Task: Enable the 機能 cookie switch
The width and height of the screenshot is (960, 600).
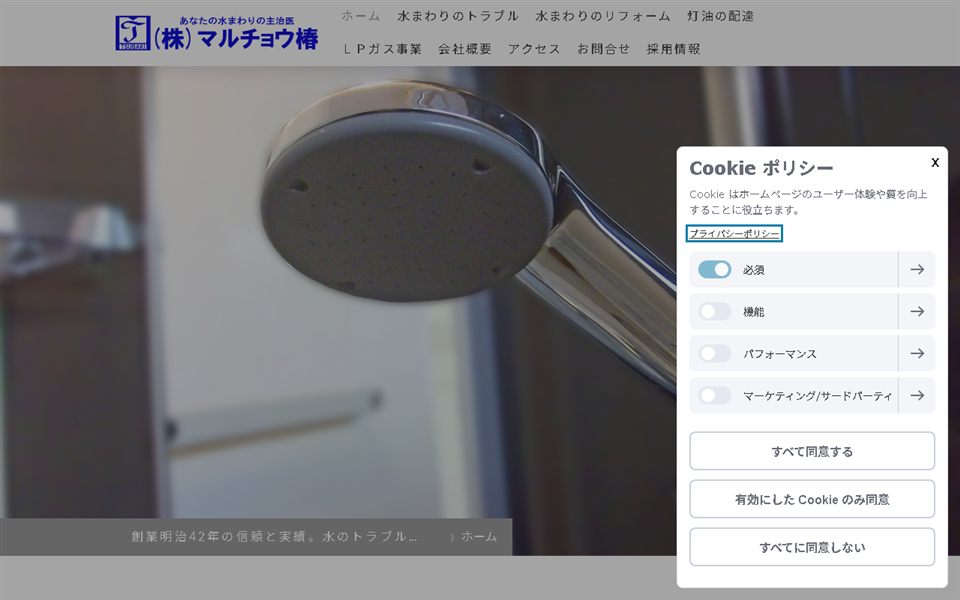Action: (x=714, y=312)
